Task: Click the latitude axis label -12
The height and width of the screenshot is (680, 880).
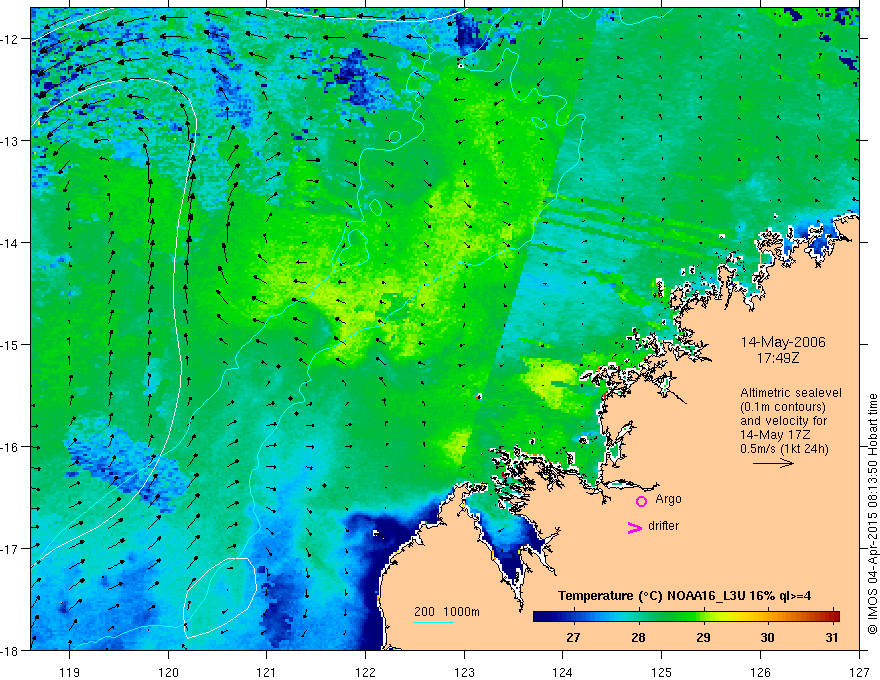Action: point(10,39)
